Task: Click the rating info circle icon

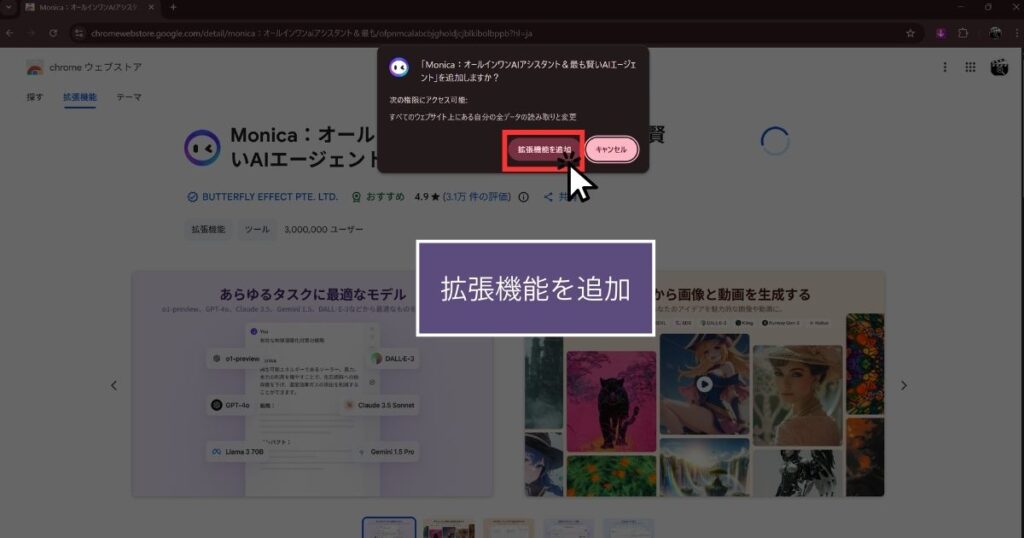Action: [x=523, y=197]
